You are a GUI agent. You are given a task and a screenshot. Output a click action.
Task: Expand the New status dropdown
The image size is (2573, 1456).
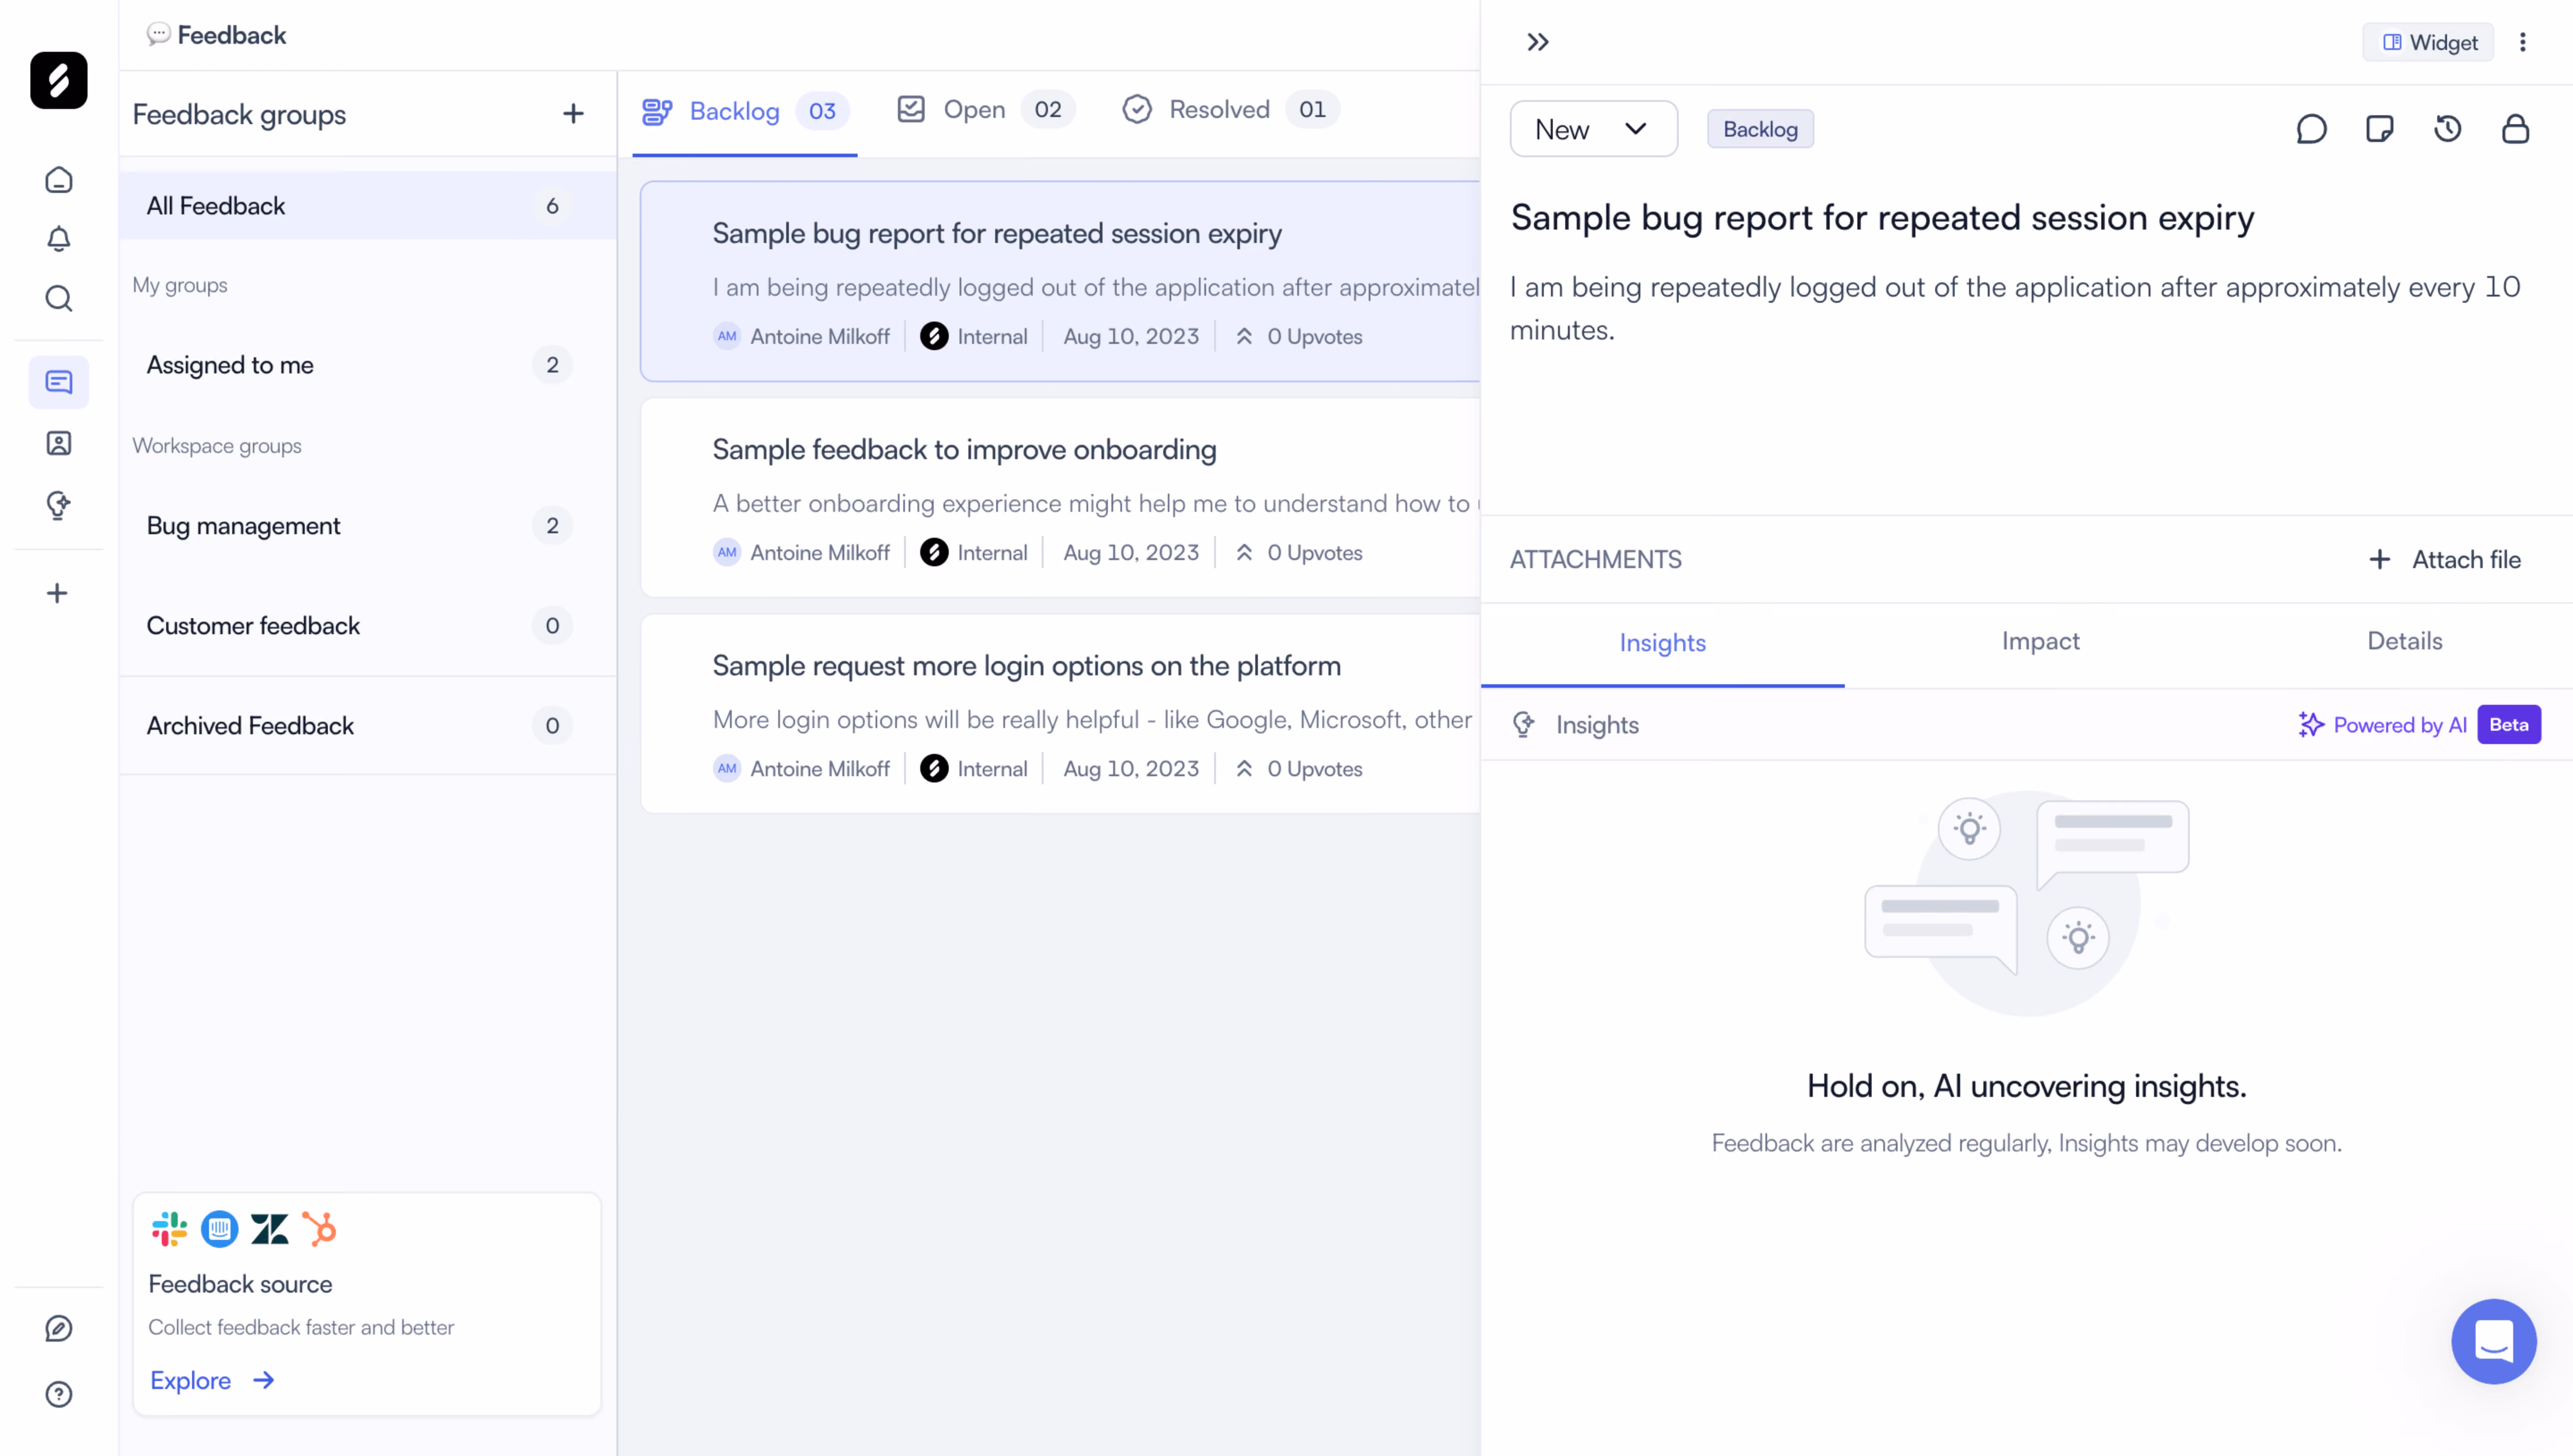pos(1593,129)
